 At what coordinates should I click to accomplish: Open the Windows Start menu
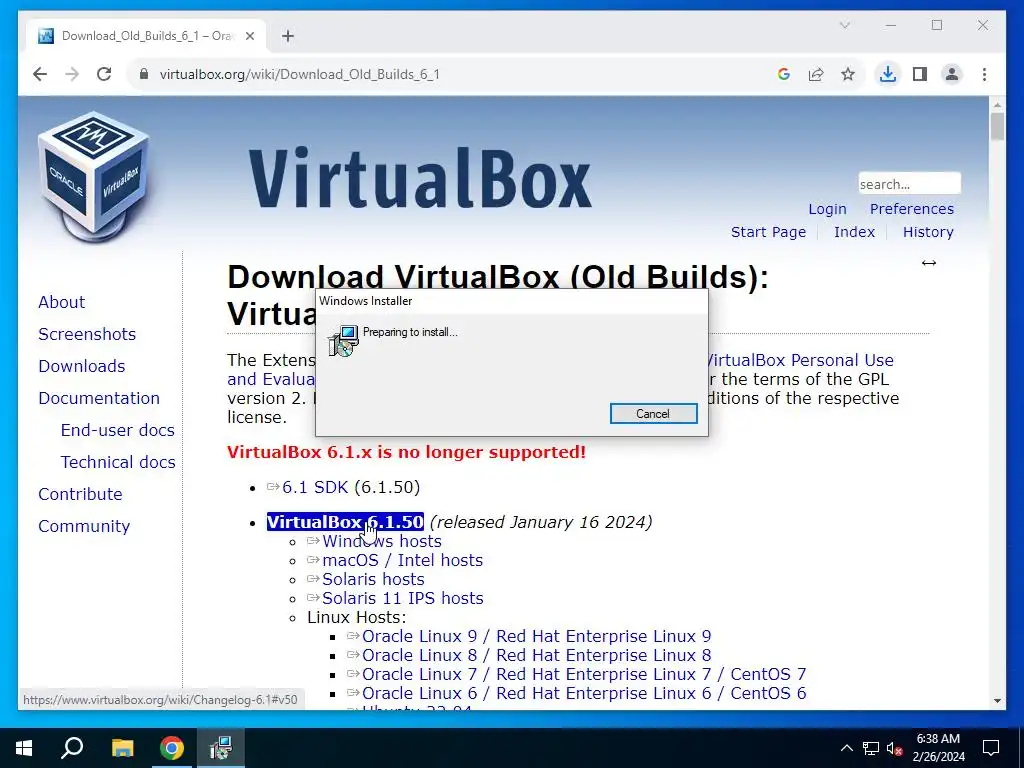(24, 748)
